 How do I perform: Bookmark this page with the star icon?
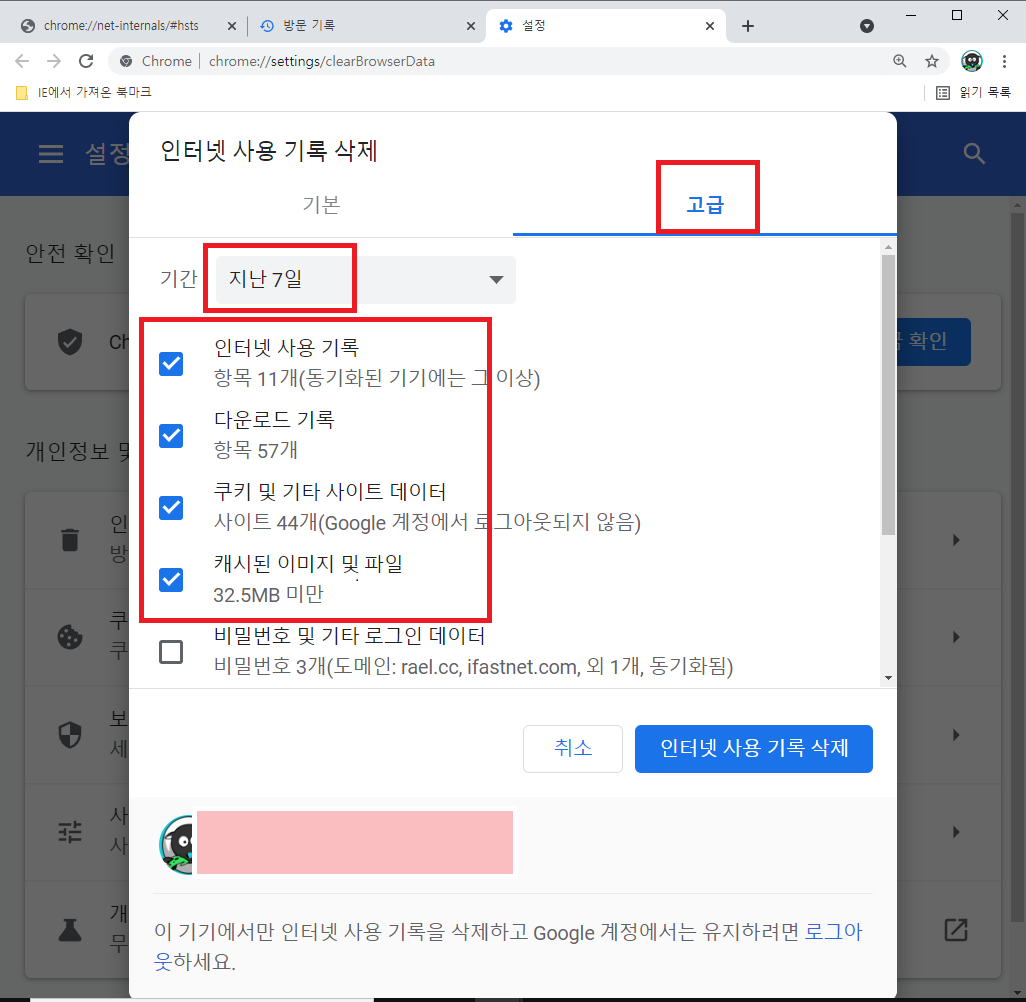[x=932, y=61]
